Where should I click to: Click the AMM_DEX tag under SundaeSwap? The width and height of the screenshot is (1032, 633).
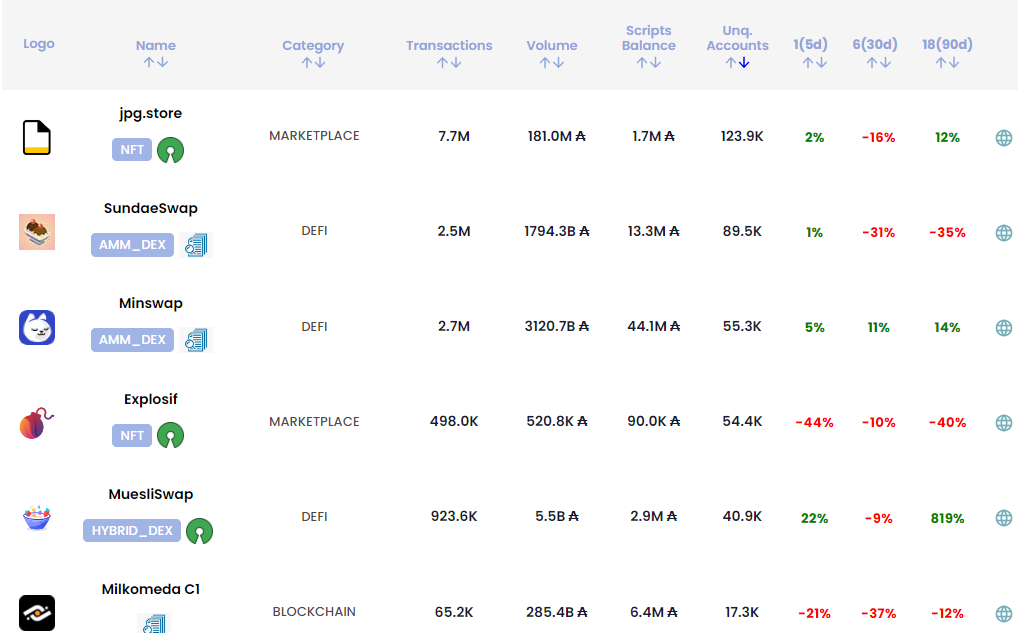pyautogui.click(x=132, y=245)
